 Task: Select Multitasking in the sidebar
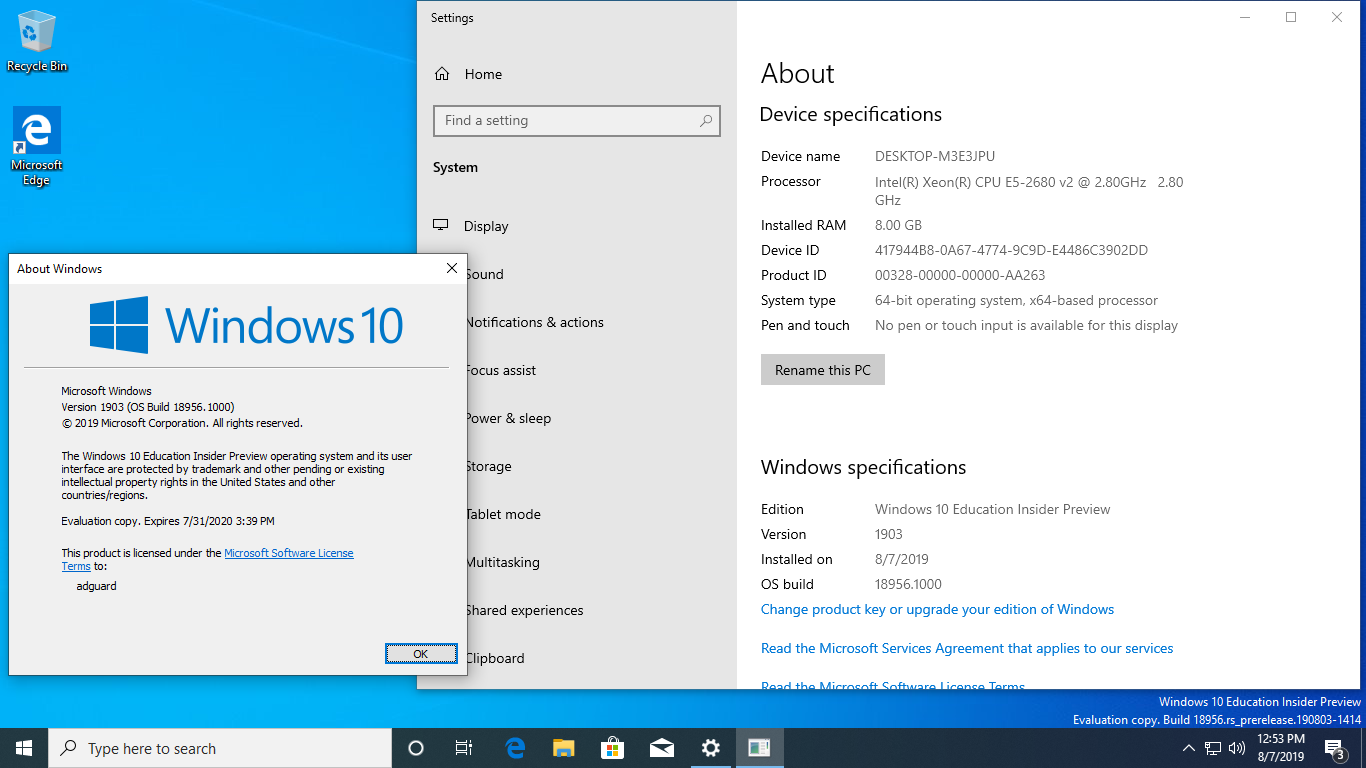click(x=503, y=562)
